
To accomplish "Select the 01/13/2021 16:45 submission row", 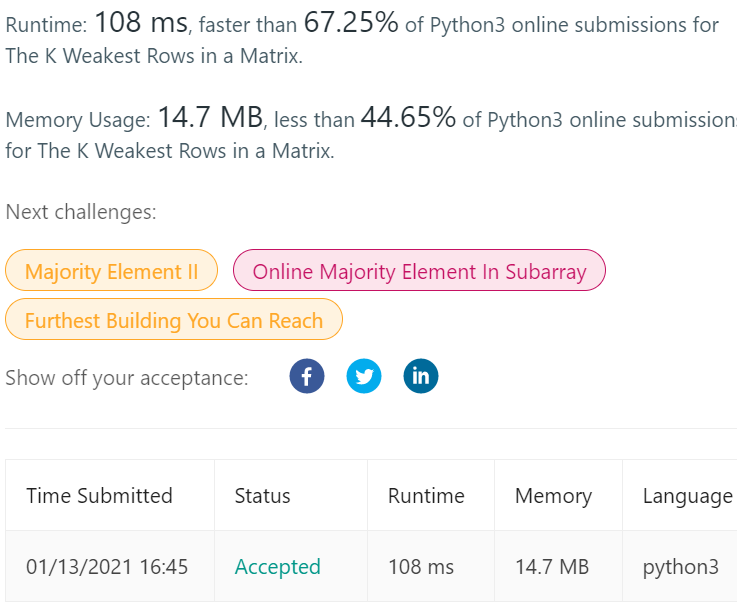I will tap(107, 567).
